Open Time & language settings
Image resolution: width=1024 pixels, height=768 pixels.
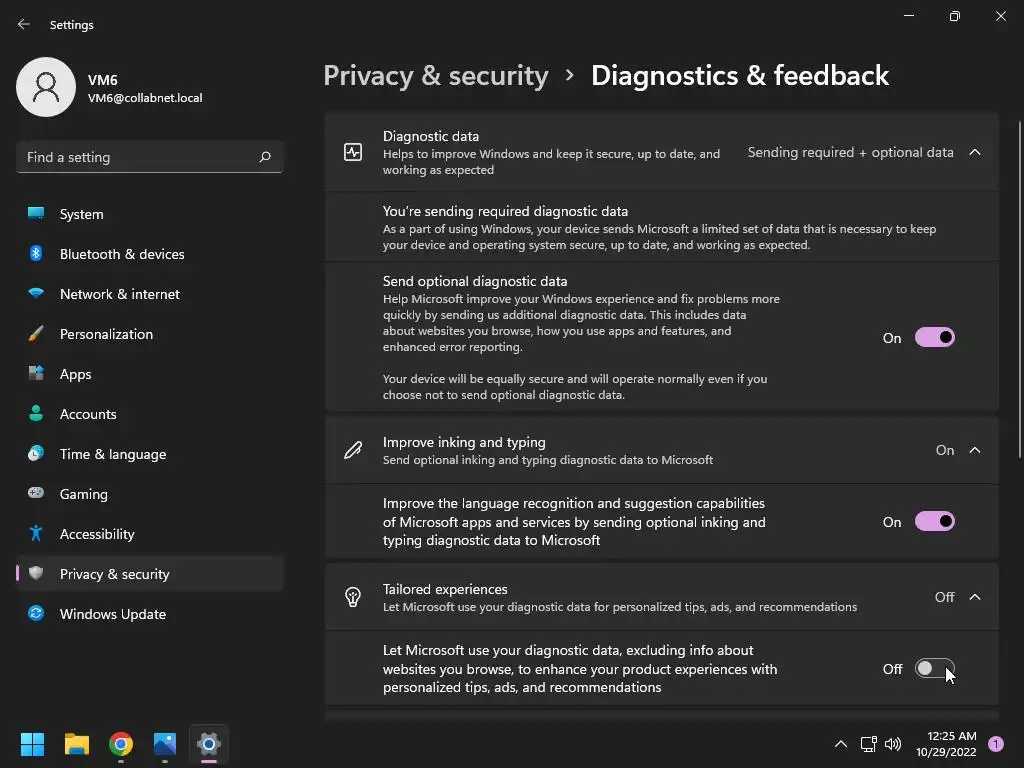150,454
